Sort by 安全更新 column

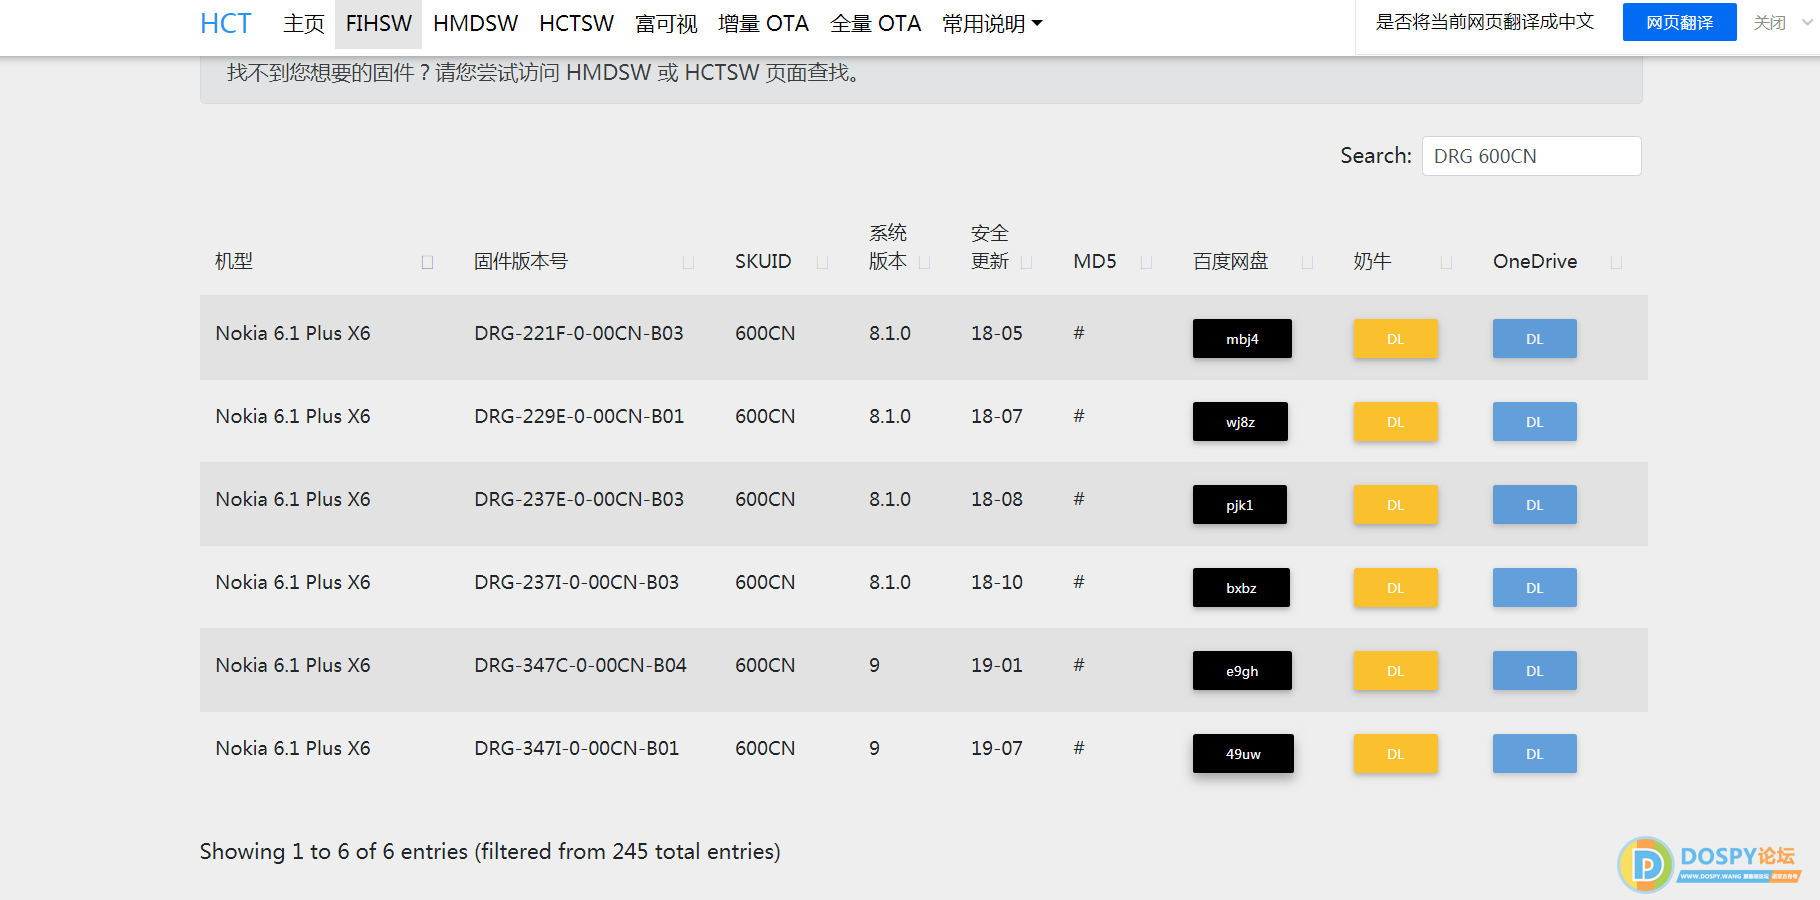(x=990, y=247)
